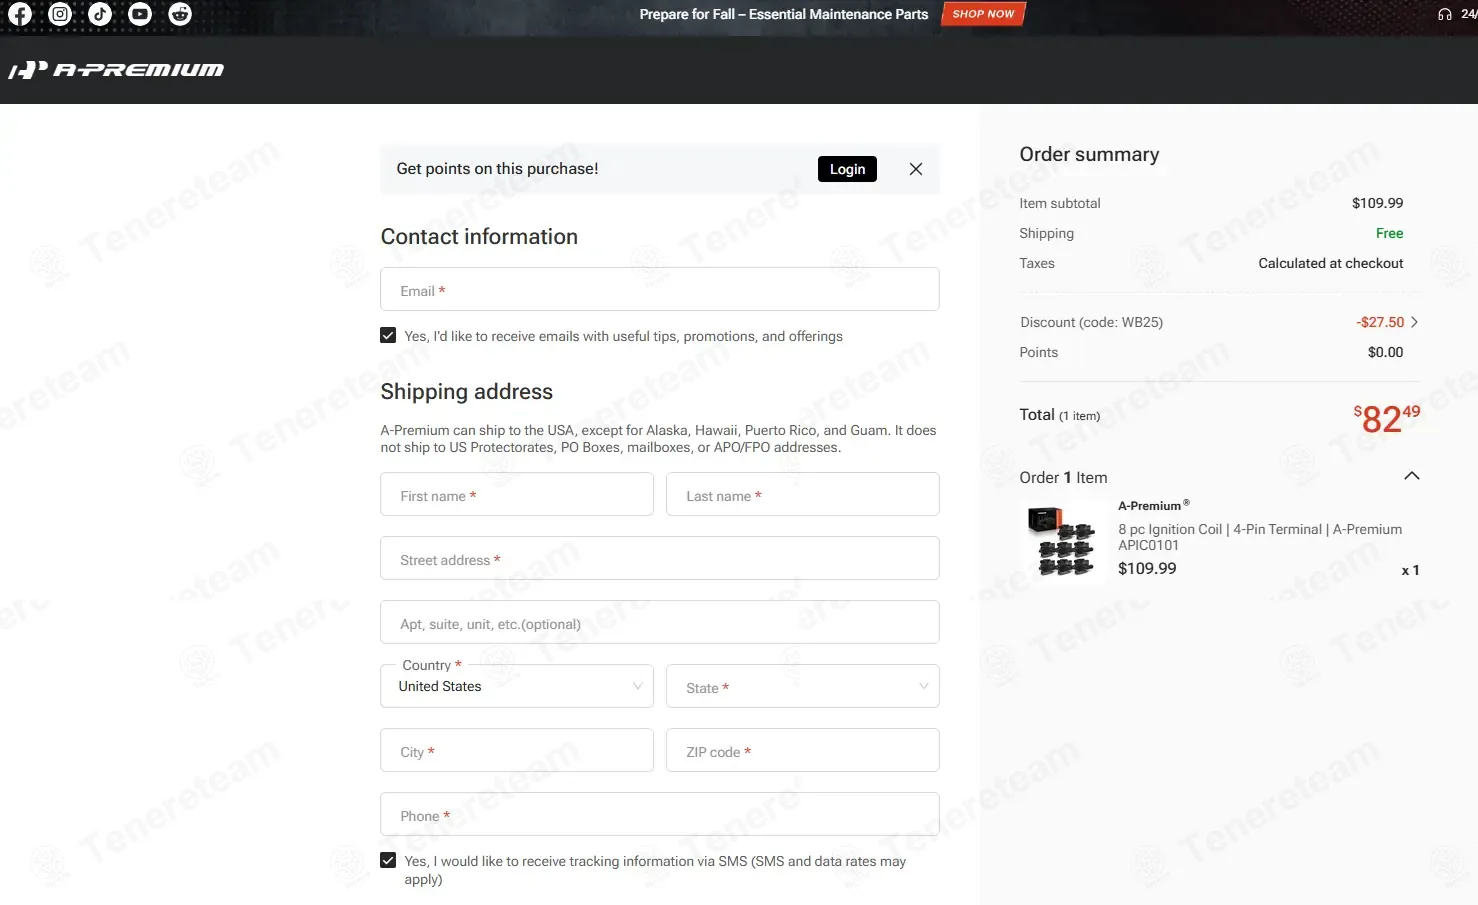
Task: Open the ignition coil product thumbnail
Action: tap(1062, 541)
